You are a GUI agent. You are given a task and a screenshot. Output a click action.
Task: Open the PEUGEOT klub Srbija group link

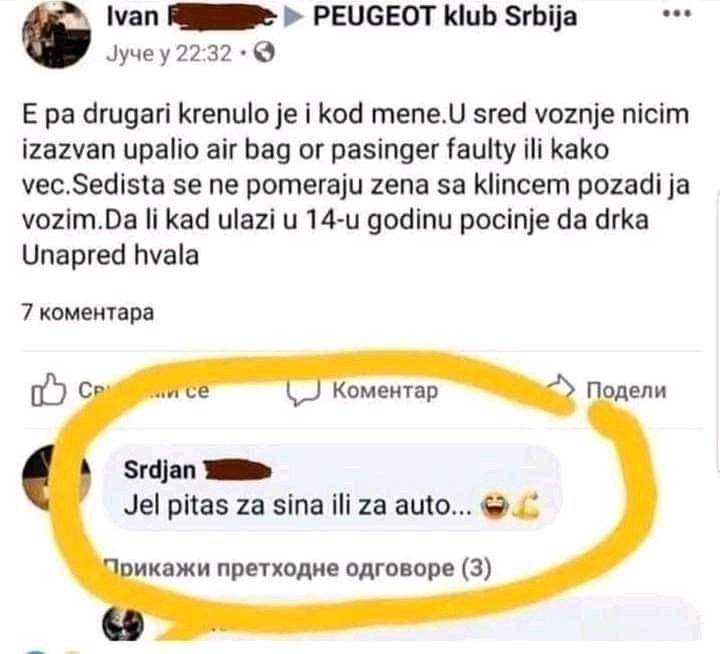(x=444, y=17)
